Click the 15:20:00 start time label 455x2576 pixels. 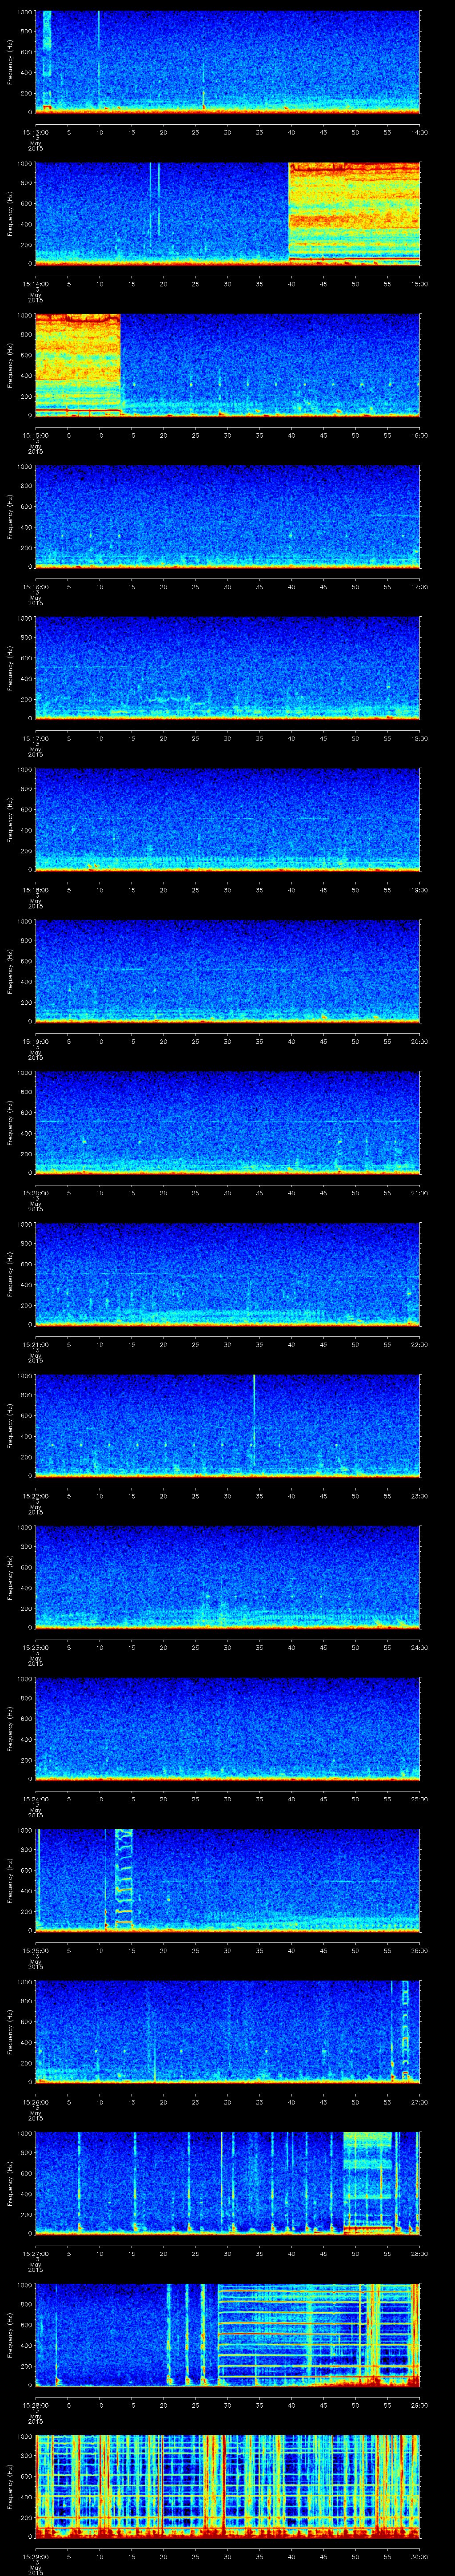coord(35,1192)
